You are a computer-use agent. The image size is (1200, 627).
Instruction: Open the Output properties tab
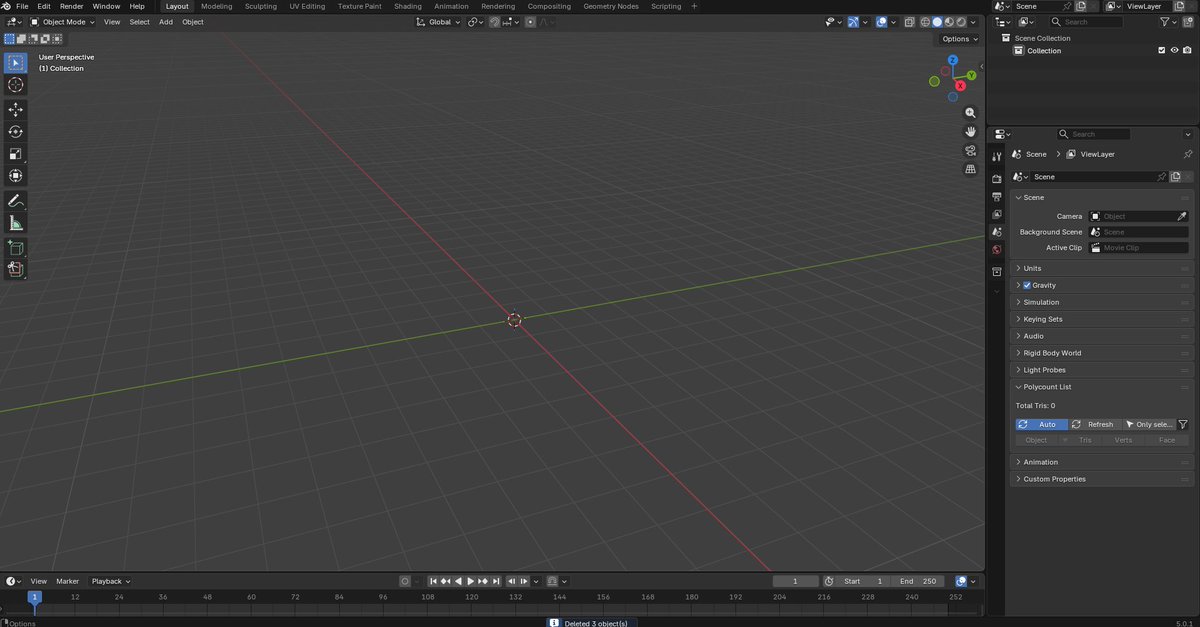click(997, 197)
